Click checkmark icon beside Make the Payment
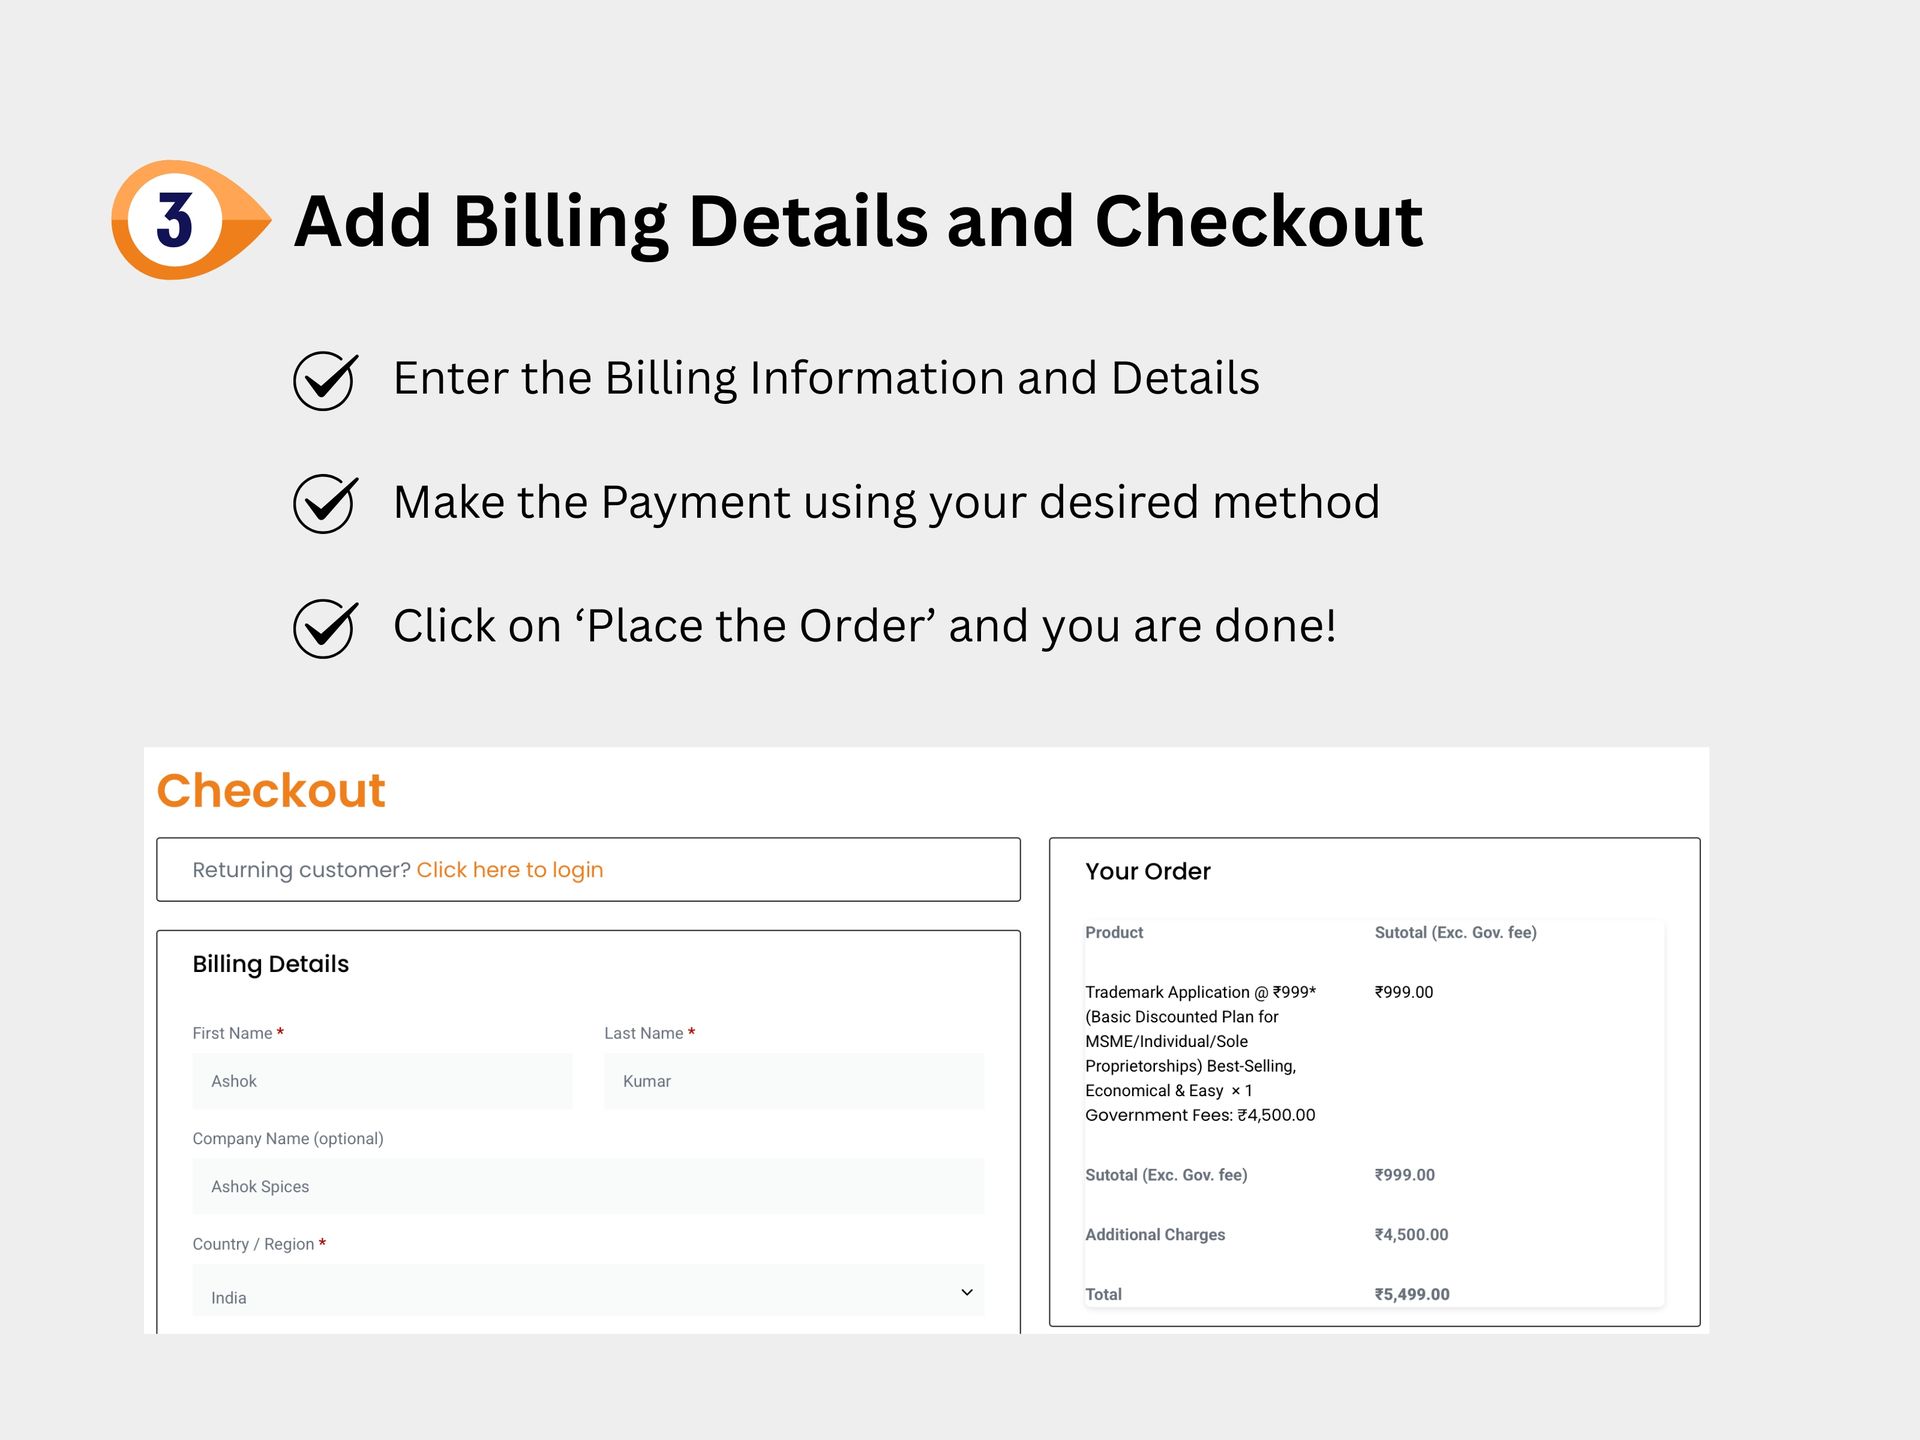 click(x=324, y=504)
